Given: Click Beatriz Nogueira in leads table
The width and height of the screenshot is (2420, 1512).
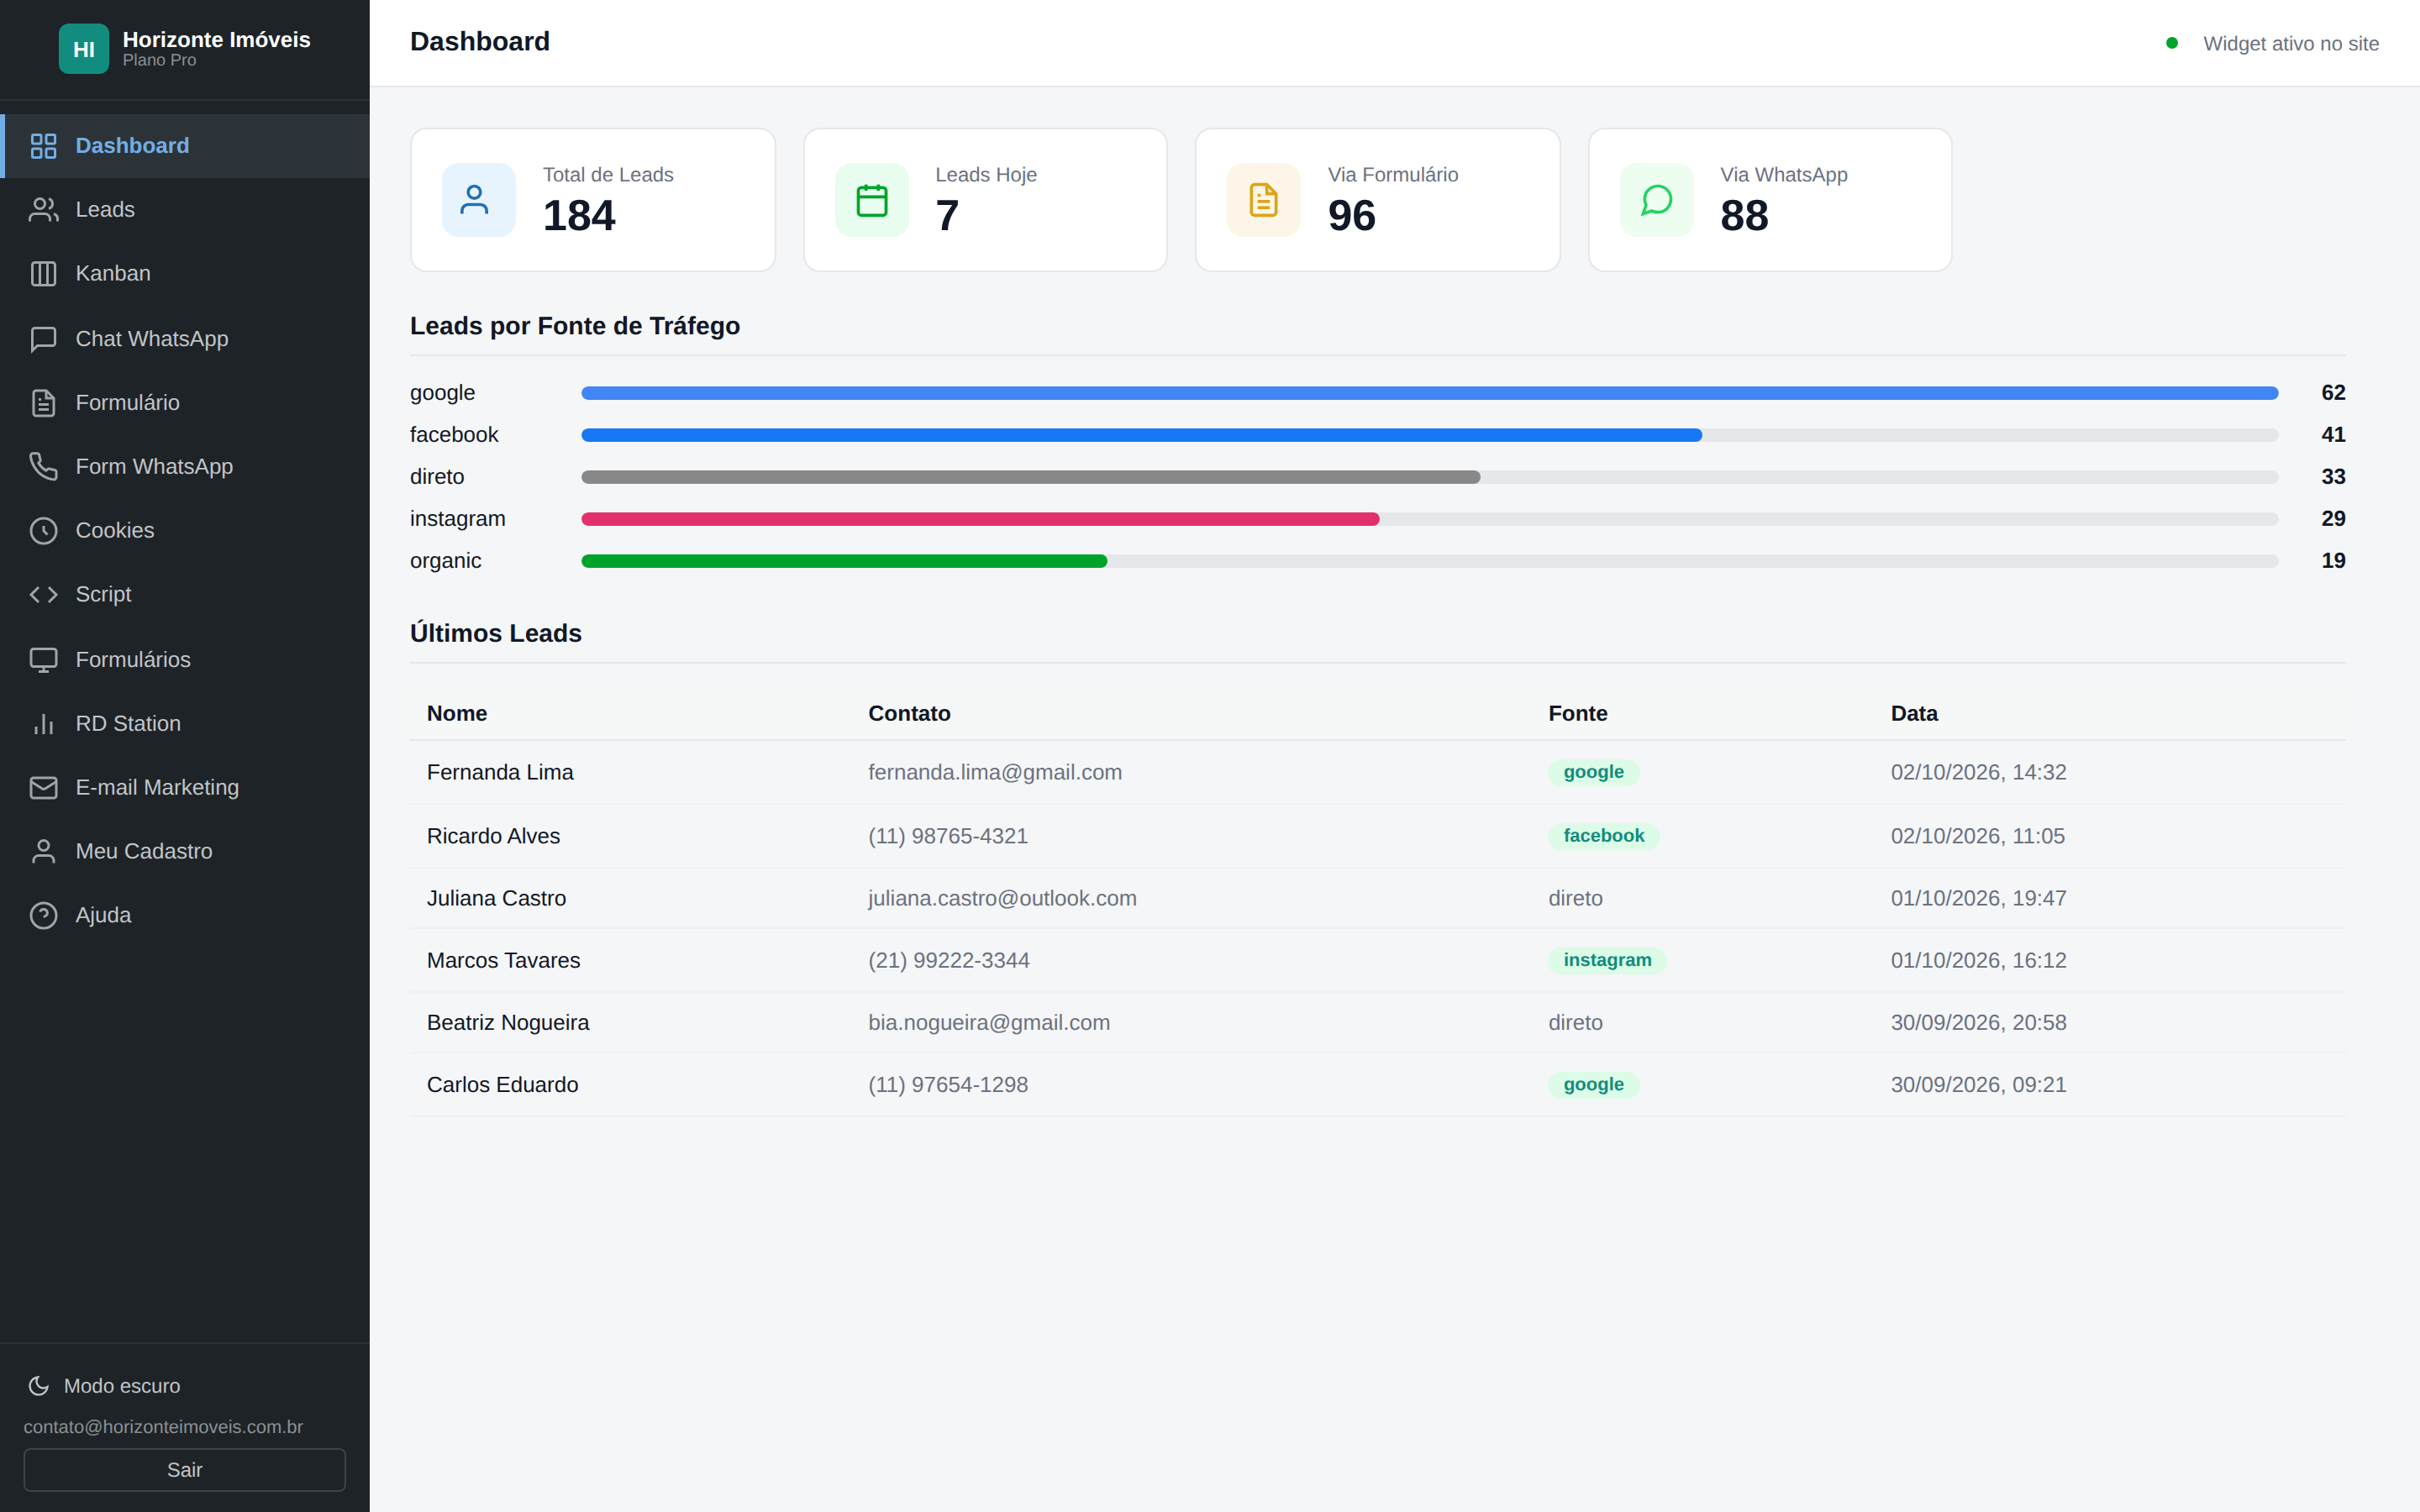Looking at the screenshot, I should click(x=508, y=1023).
